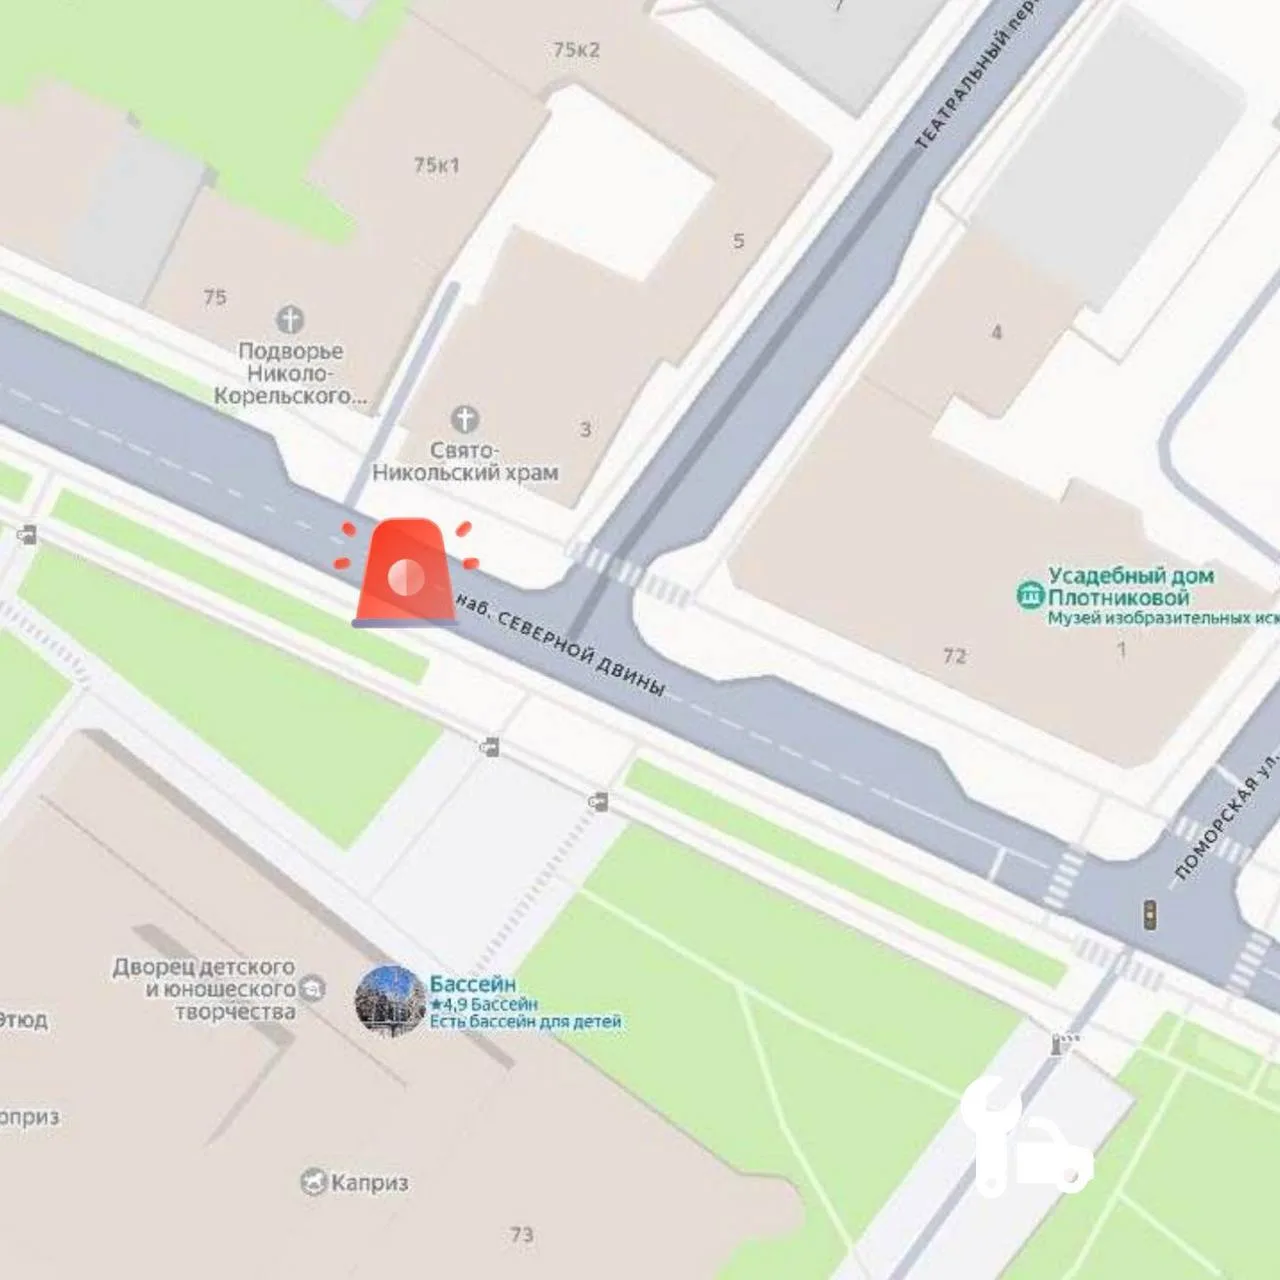The width and height of the screenshot is (1280, 1280).
Task: Select building number 72
Action: pyautogui.click(x=955, y=656)
